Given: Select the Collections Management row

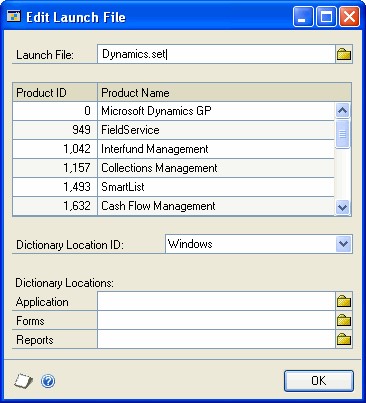Looking at the screenshot, I should 173,168.
